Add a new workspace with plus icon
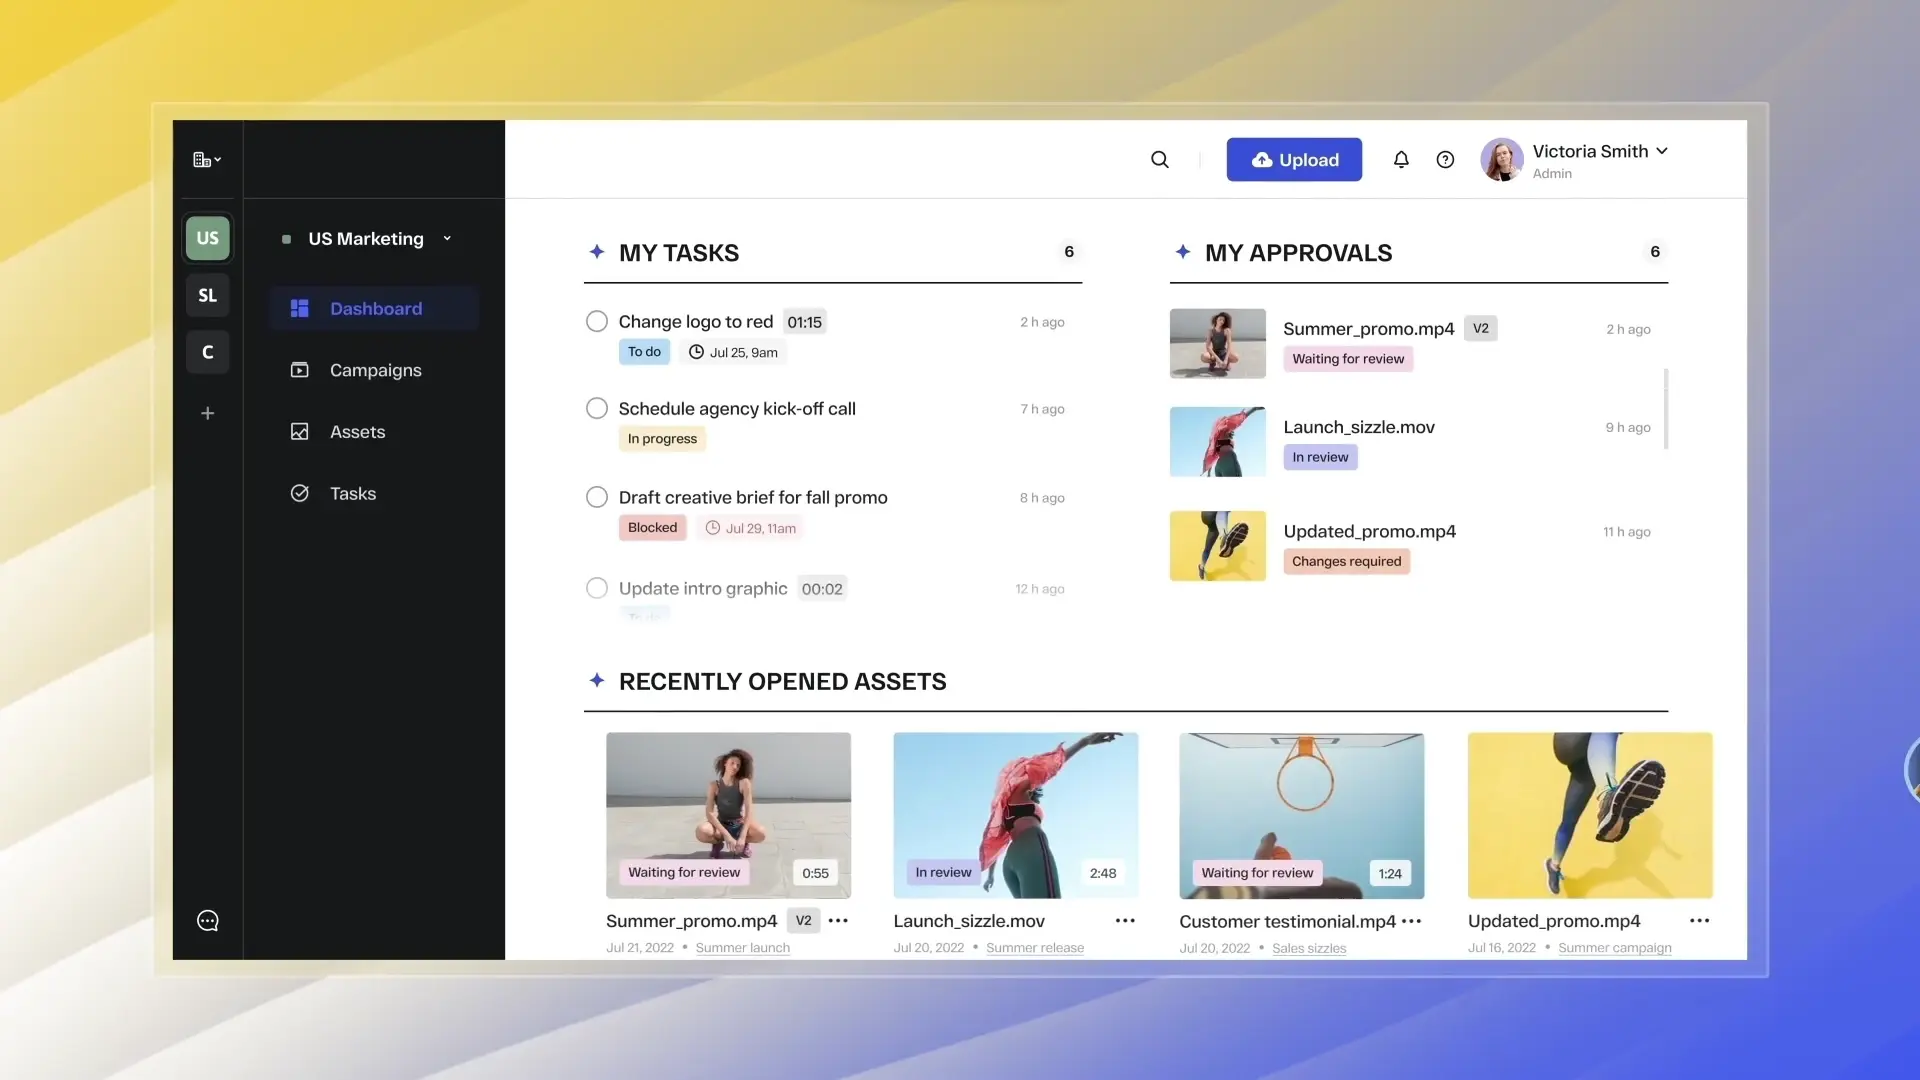Viewport: 1920px width, 1080px height. pos(208,413)
